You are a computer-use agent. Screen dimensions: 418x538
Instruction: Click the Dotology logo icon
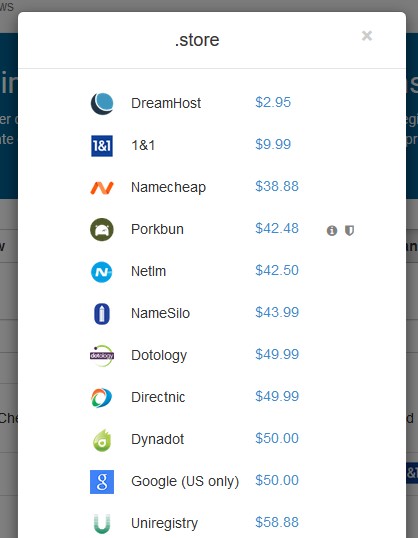pyautogui.click(x=102, y=356)
